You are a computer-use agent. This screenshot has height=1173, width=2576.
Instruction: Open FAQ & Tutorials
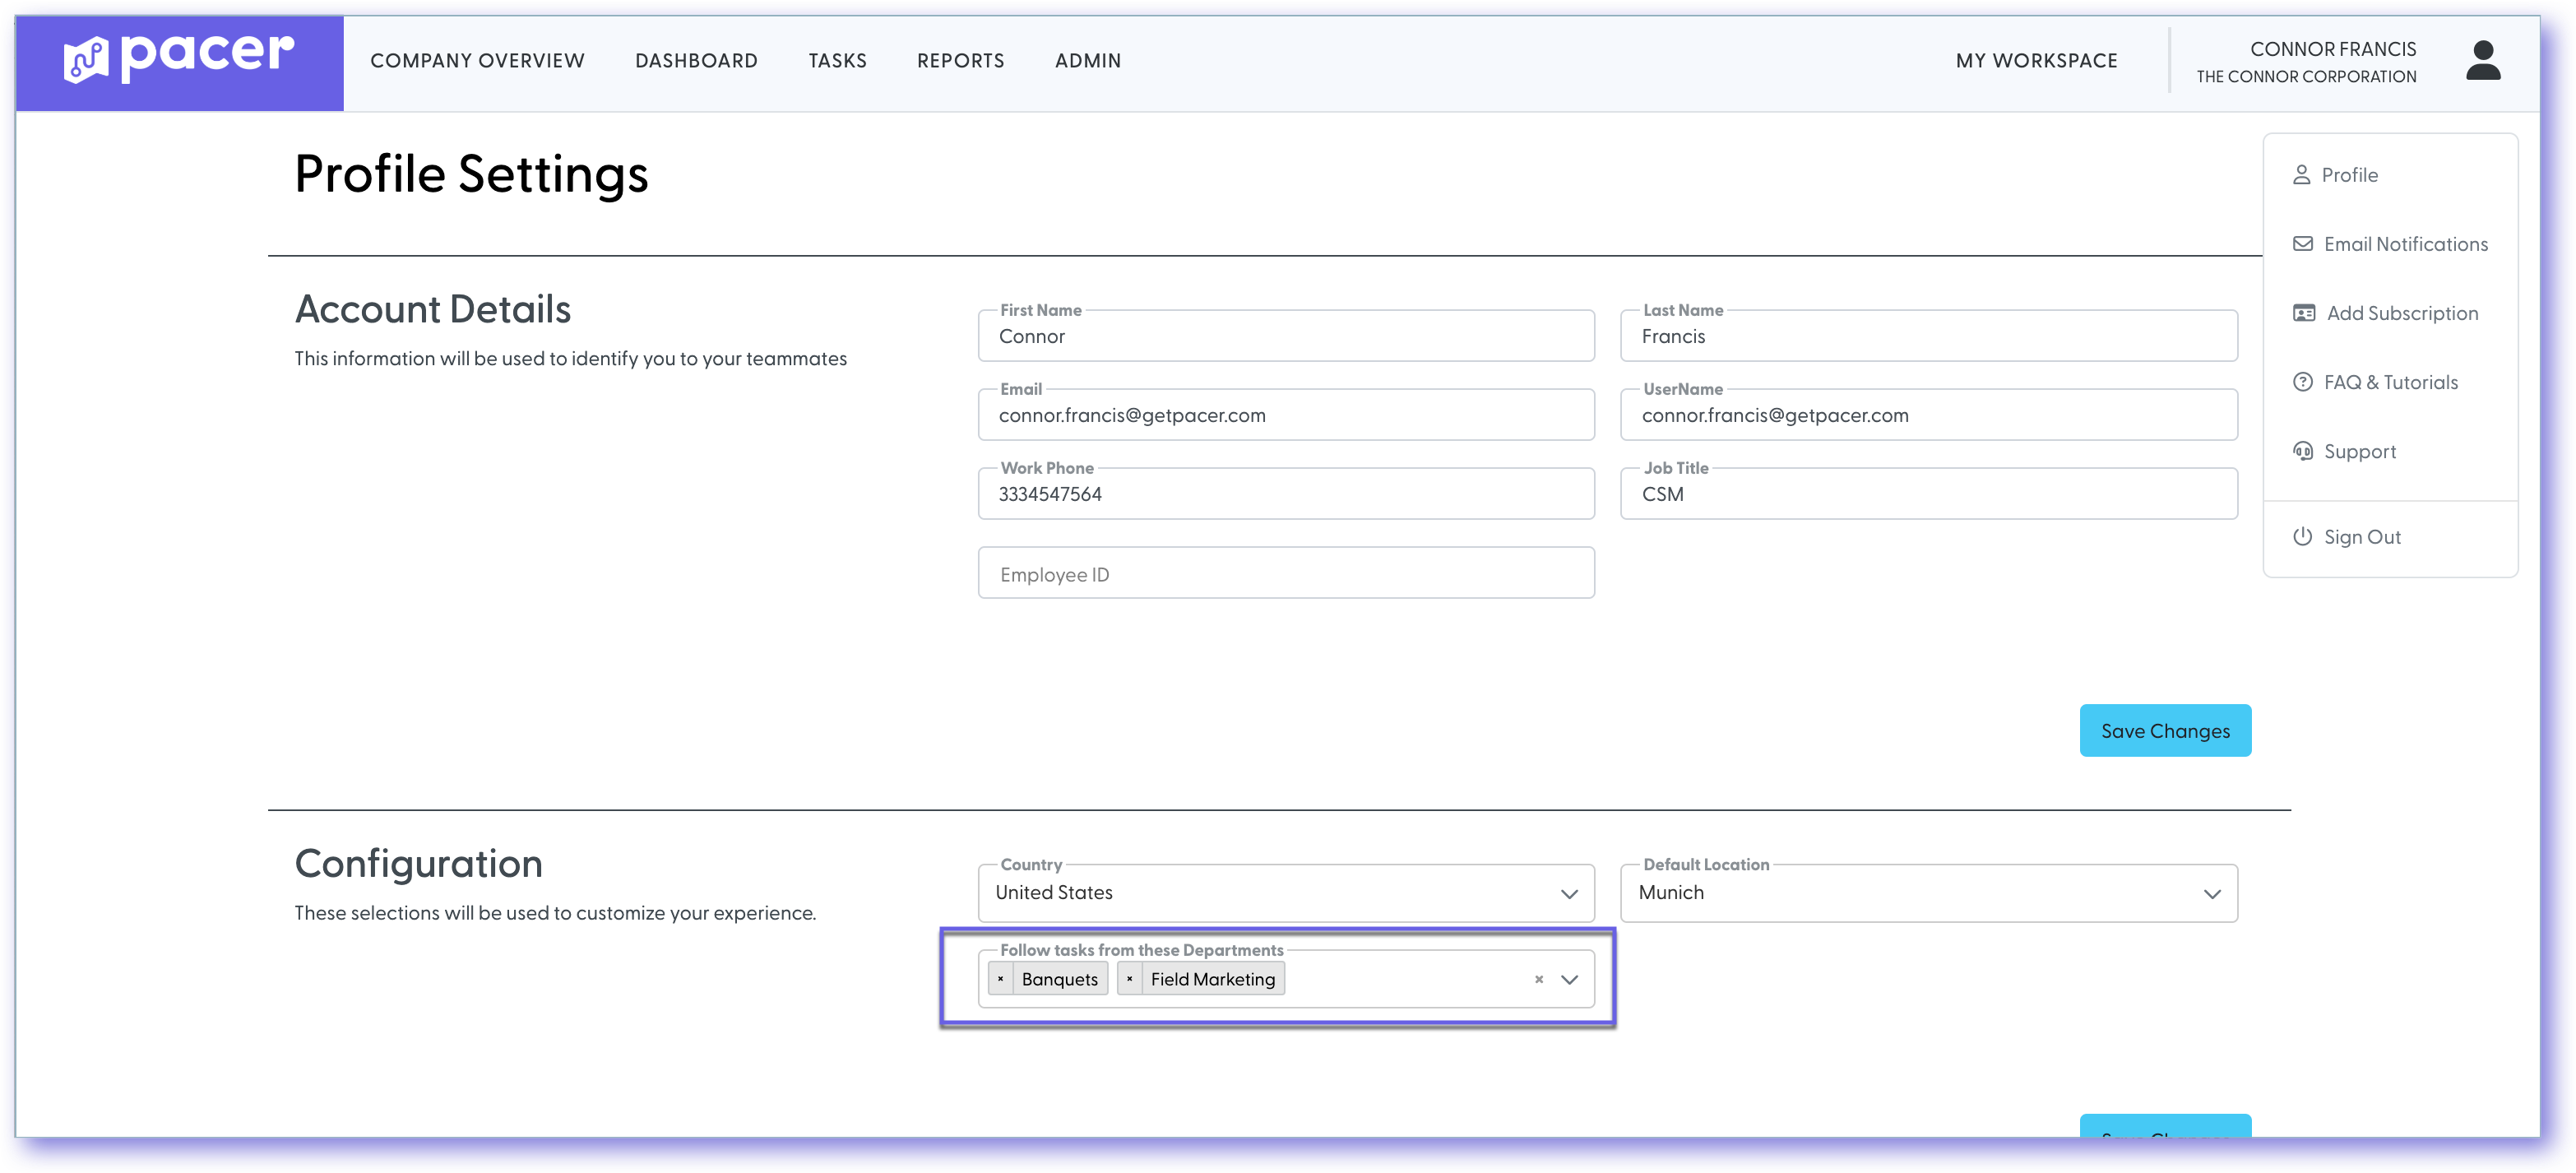point(2390,382)
